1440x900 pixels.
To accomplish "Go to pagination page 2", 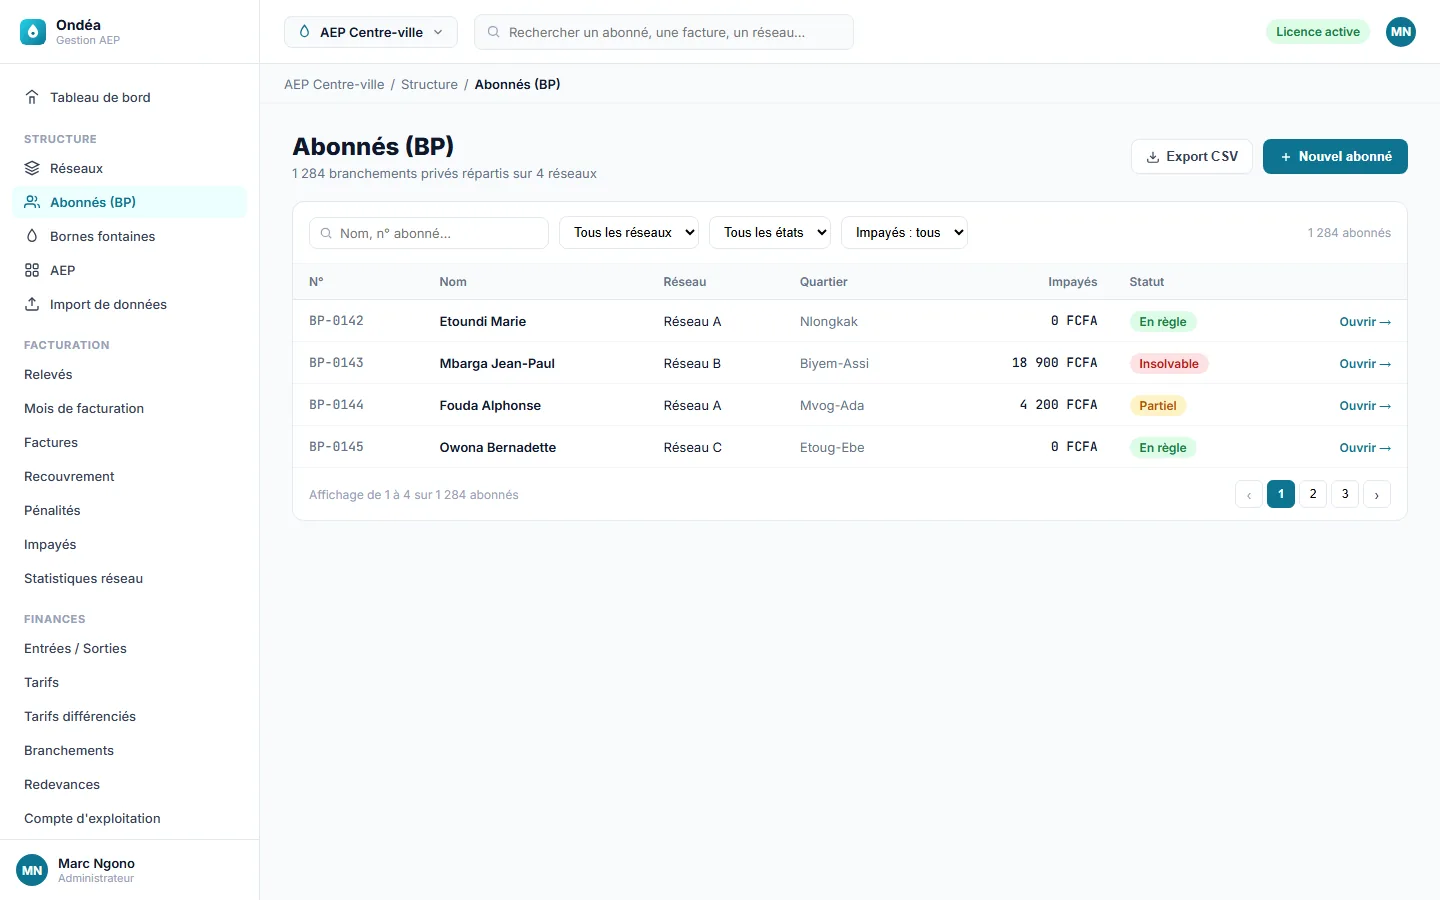I will click(x=1313, y=494).
